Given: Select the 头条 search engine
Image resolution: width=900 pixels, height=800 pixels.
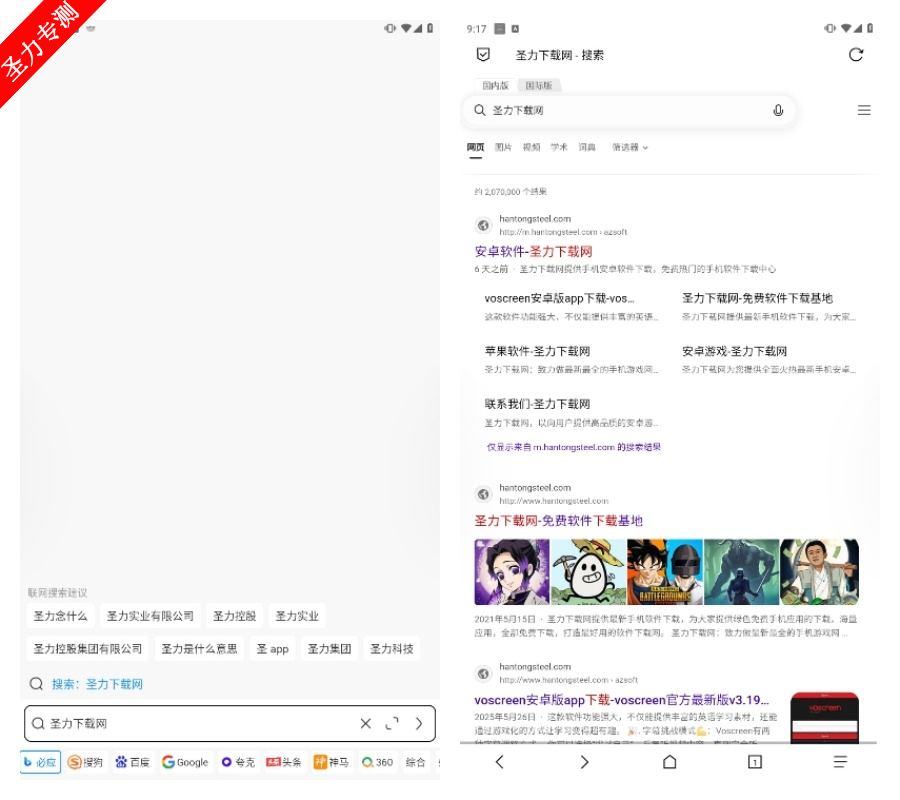Looking at the screenshot, I should [284, 762].
